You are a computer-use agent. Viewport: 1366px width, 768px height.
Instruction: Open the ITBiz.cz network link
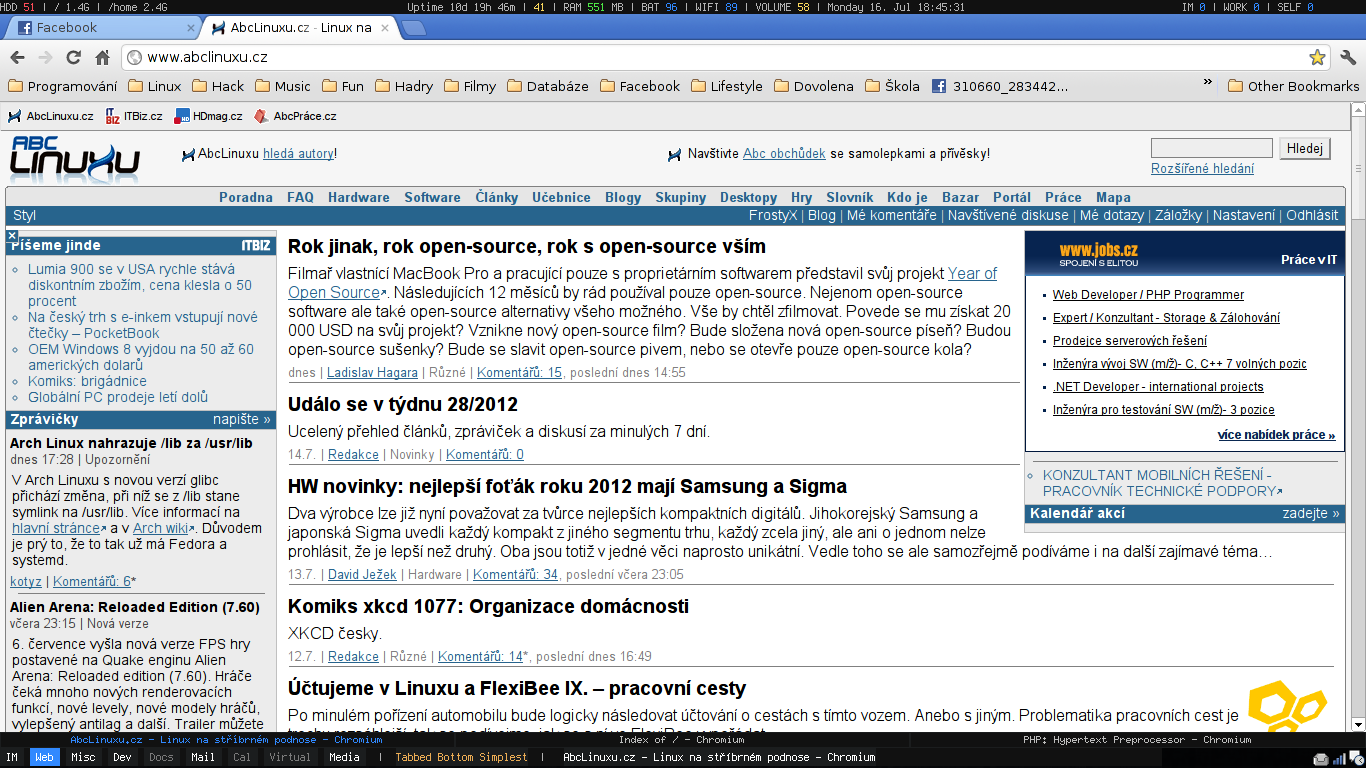tap(134, 116)
